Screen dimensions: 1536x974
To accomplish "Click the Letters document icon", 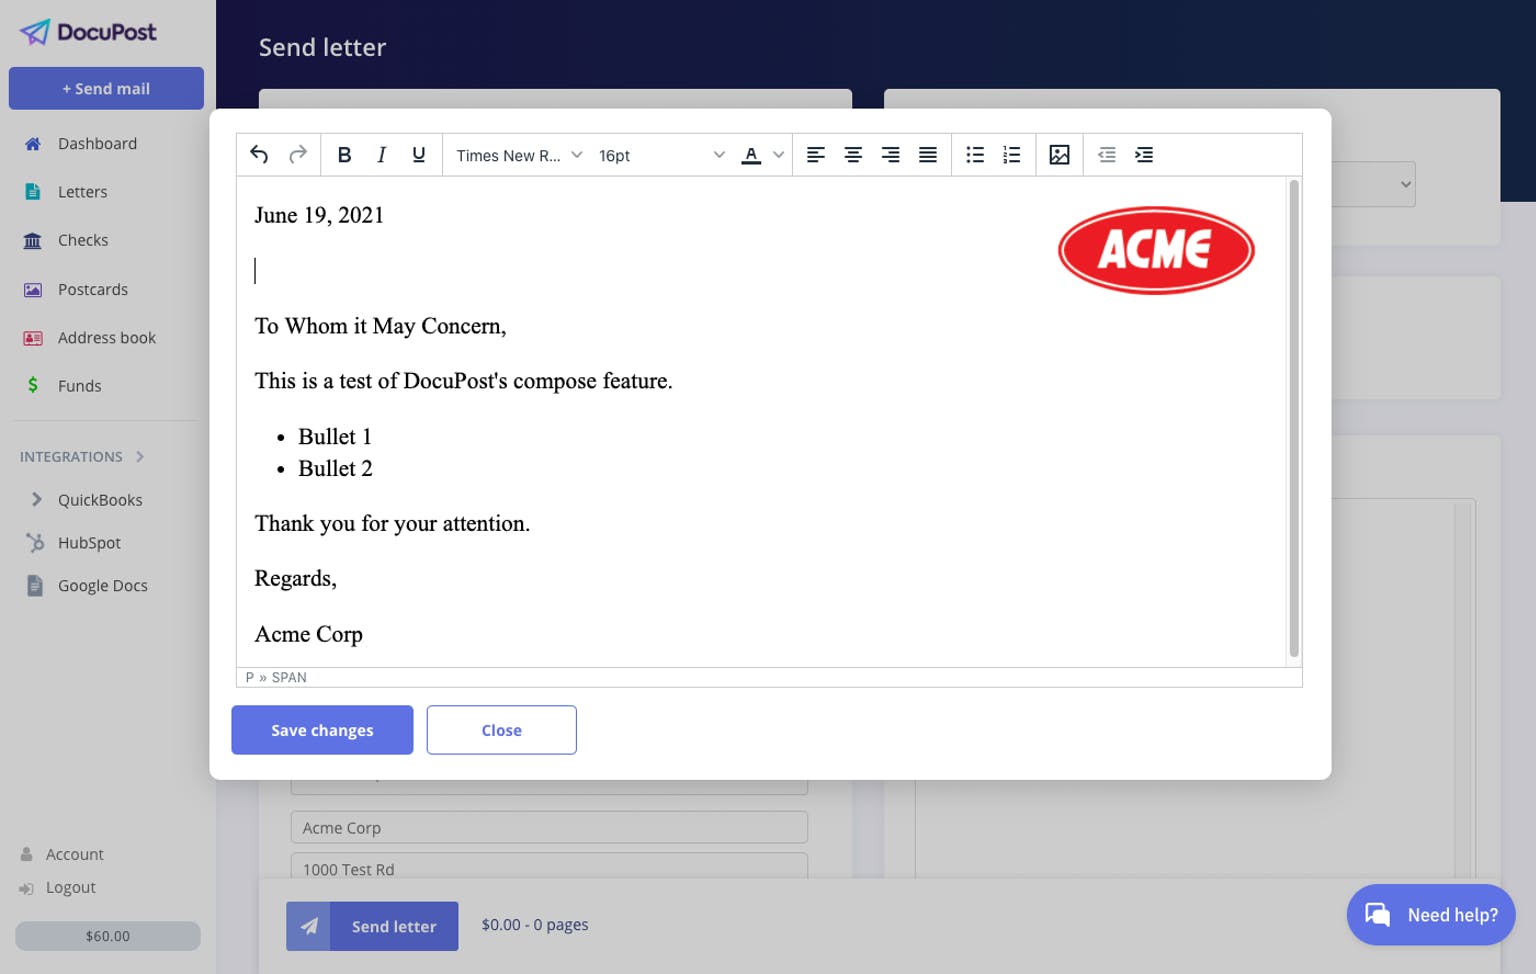I will pos(33,192).
